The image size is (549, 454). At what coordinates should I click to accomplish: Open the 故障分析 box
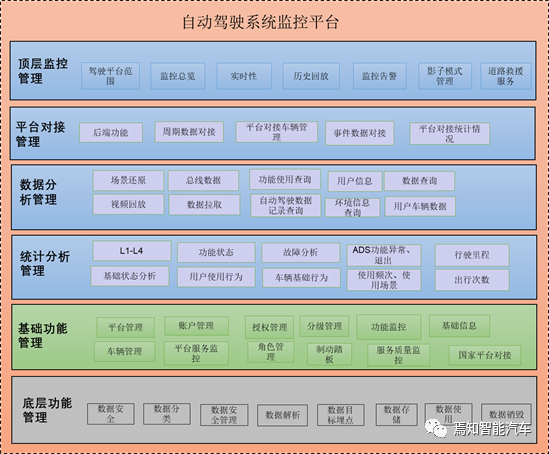coord(300,252)
